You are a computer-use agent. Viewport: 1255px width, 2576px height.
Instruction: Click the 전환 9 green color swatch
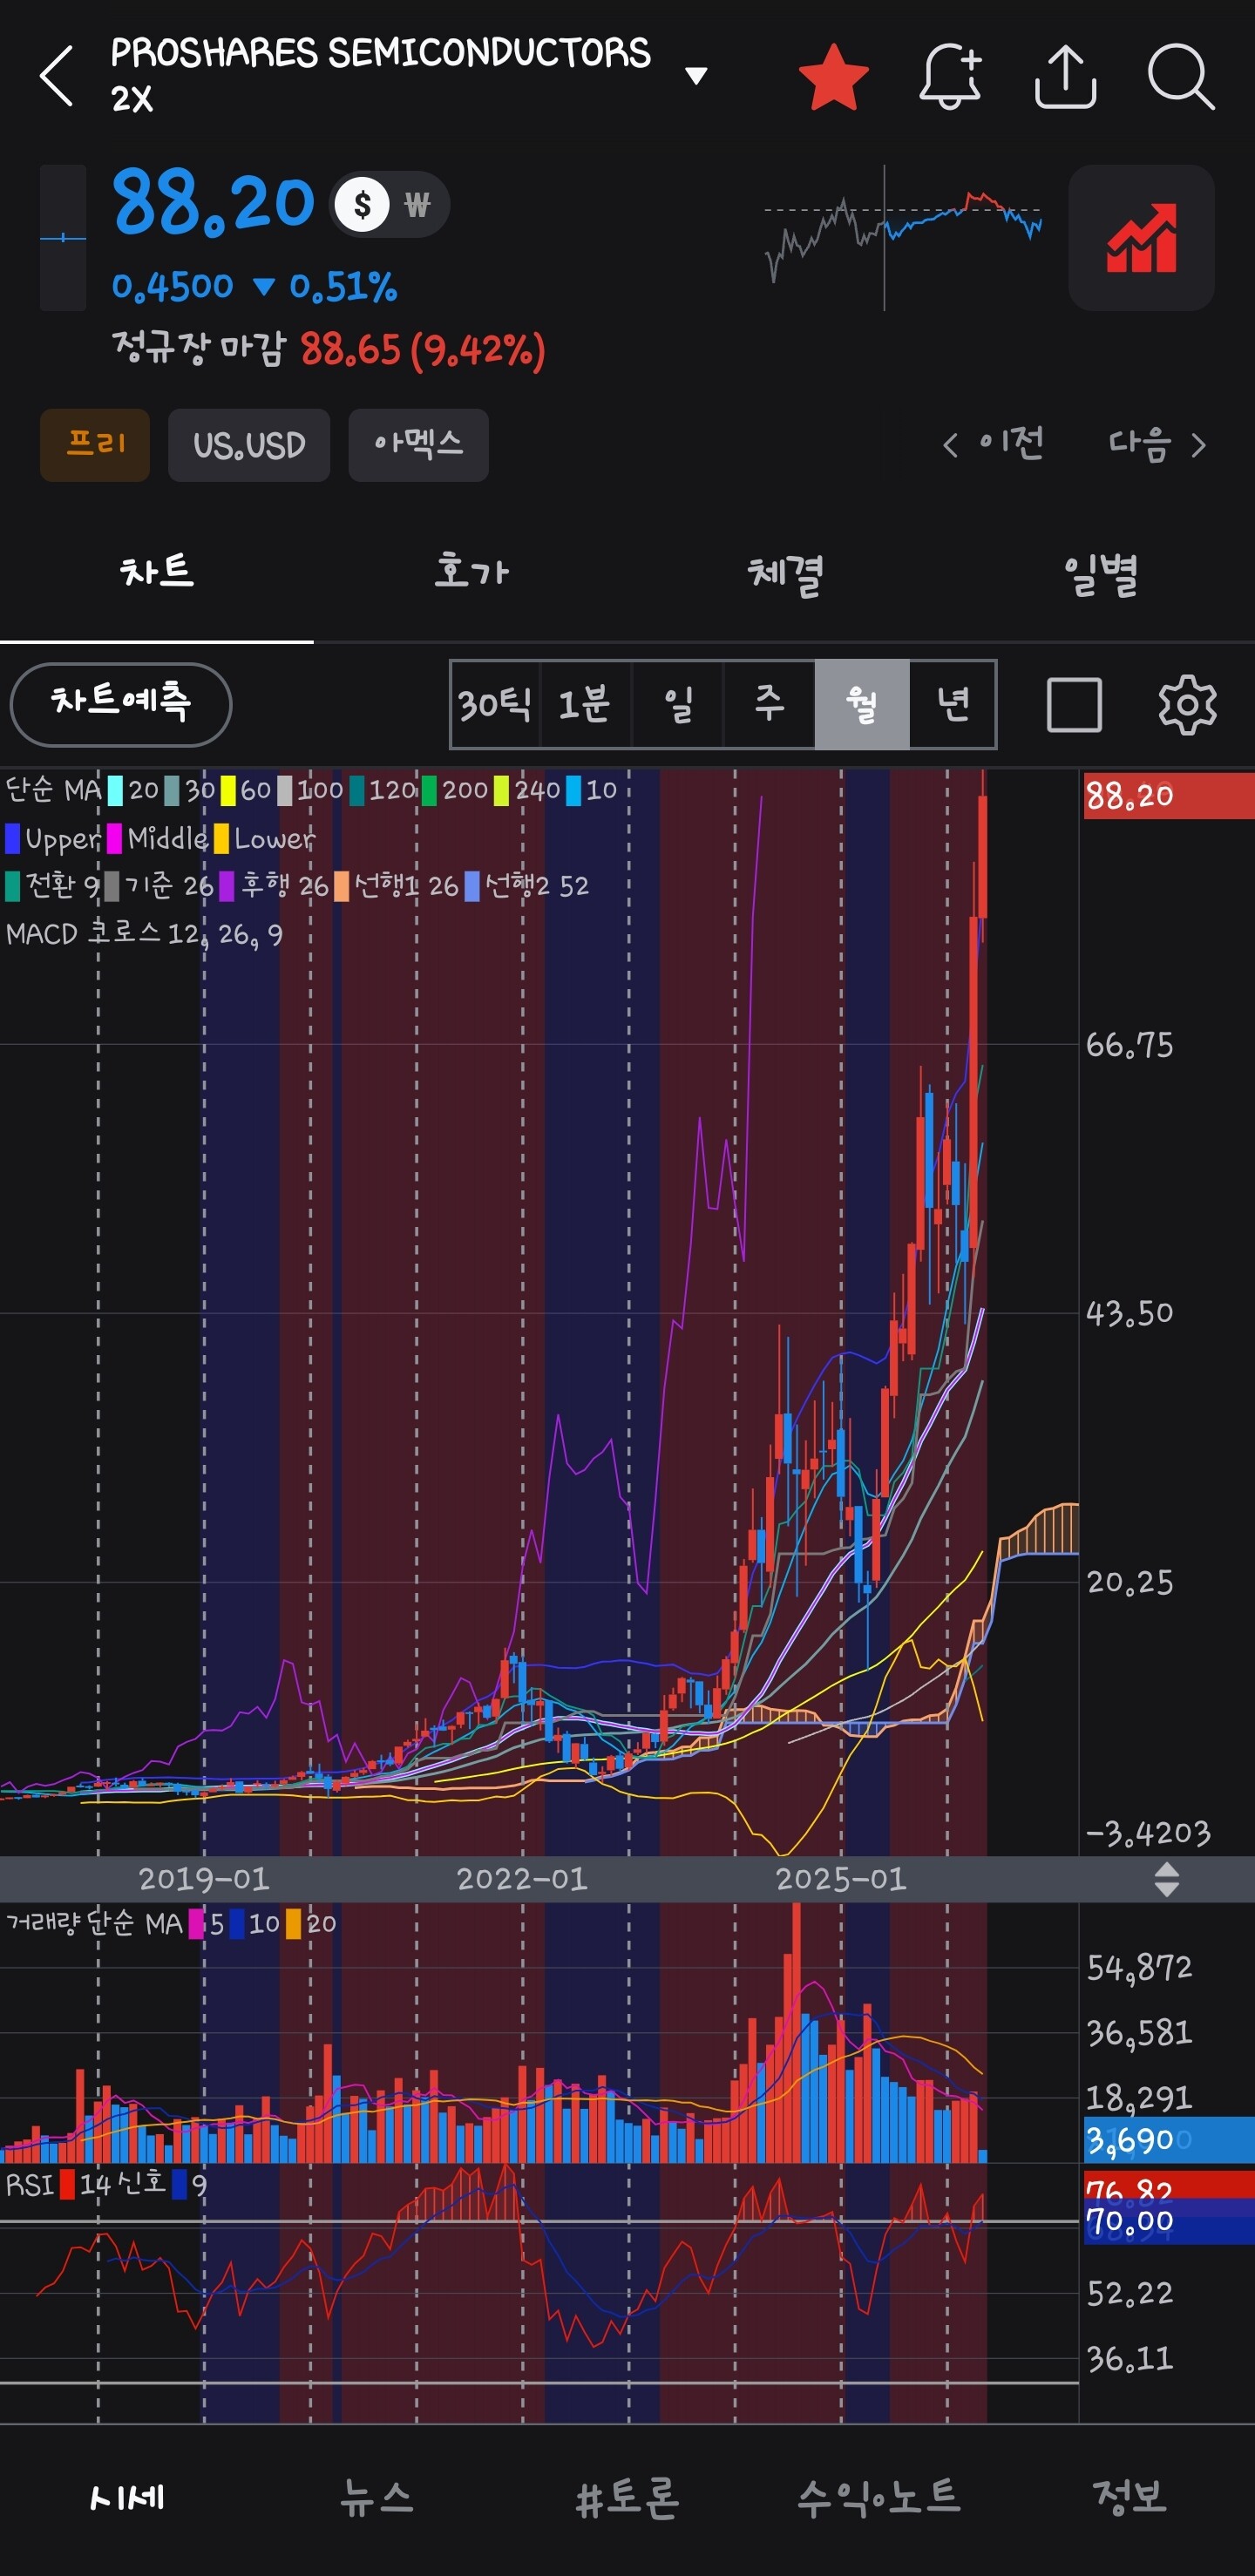(x=12, y=886)
